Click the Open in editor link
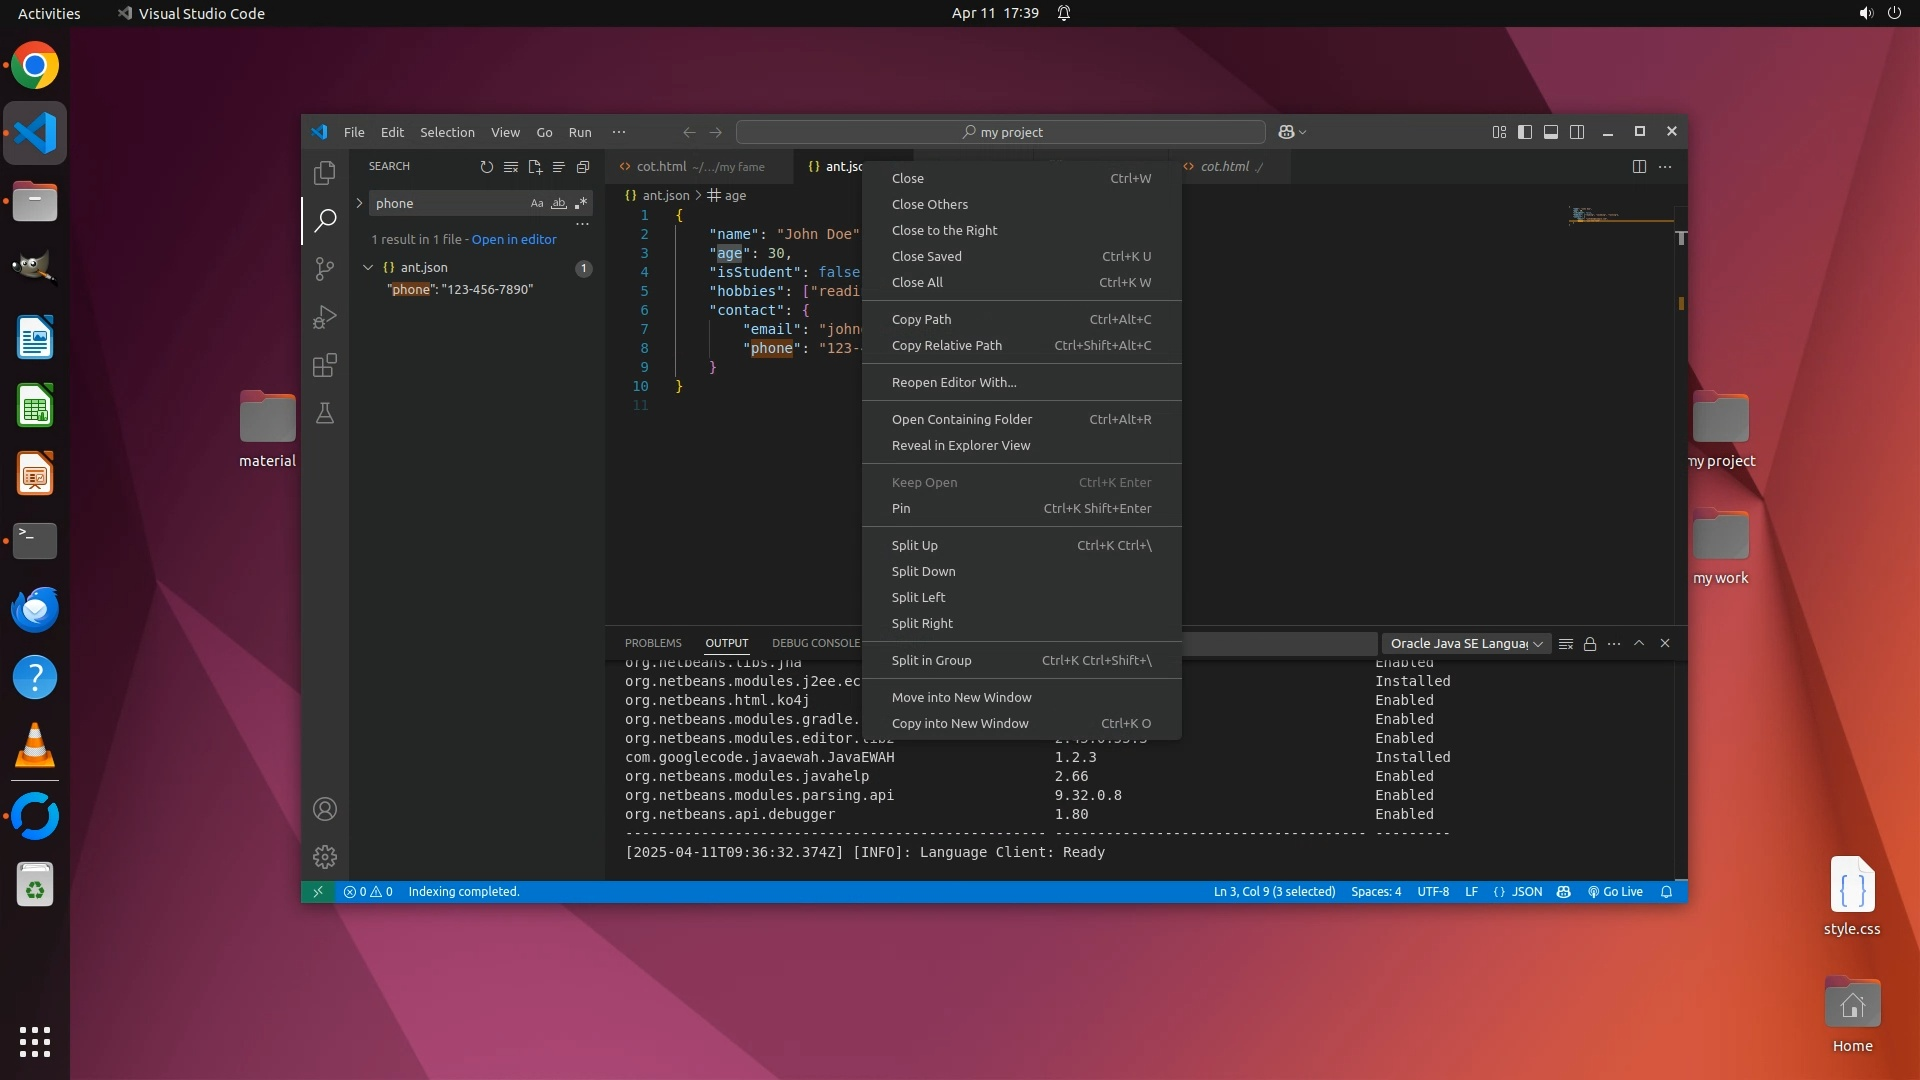Screen dimensions: 1920x1080 pos(514,240)
